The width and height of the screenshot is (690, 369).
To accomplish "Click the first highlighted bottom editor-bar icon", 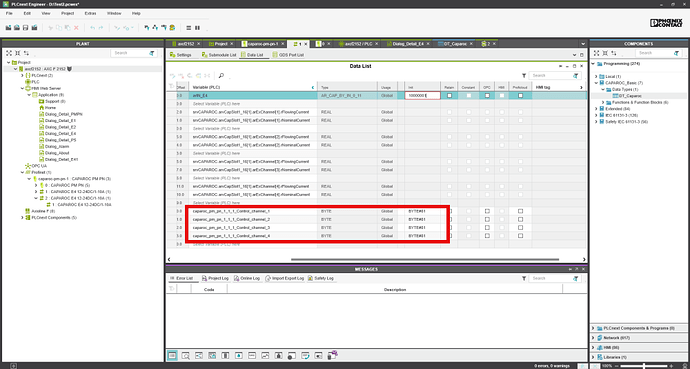I will click(172, 355).
